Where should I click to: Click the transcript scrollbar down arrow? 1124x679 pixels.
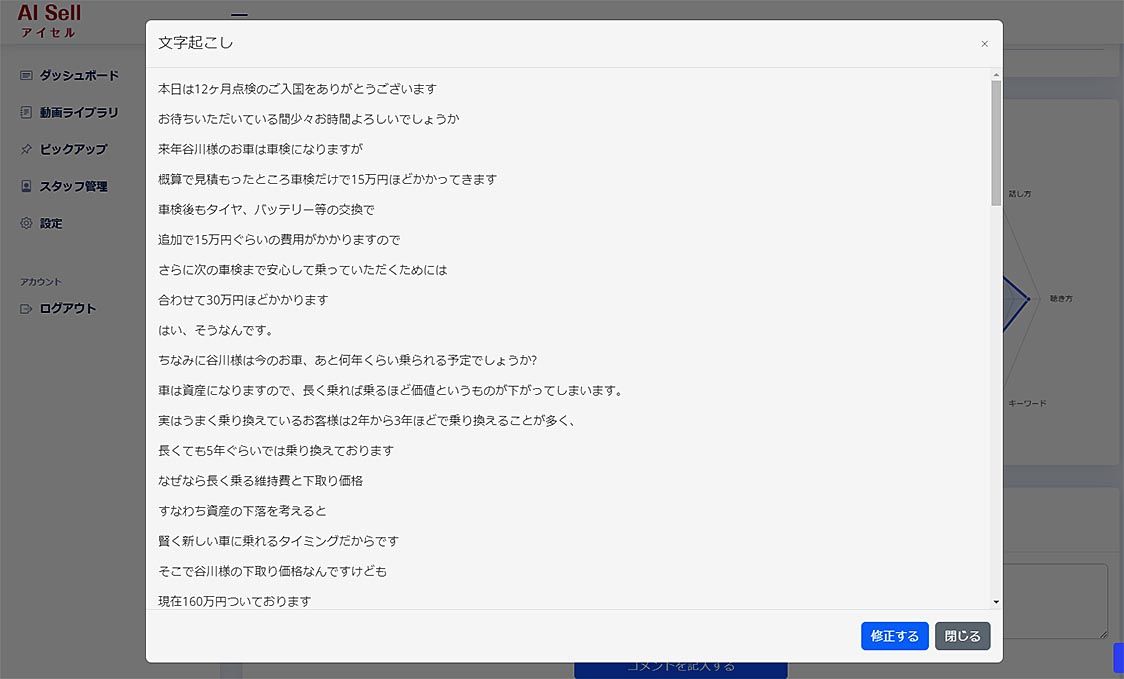[995, 602]
